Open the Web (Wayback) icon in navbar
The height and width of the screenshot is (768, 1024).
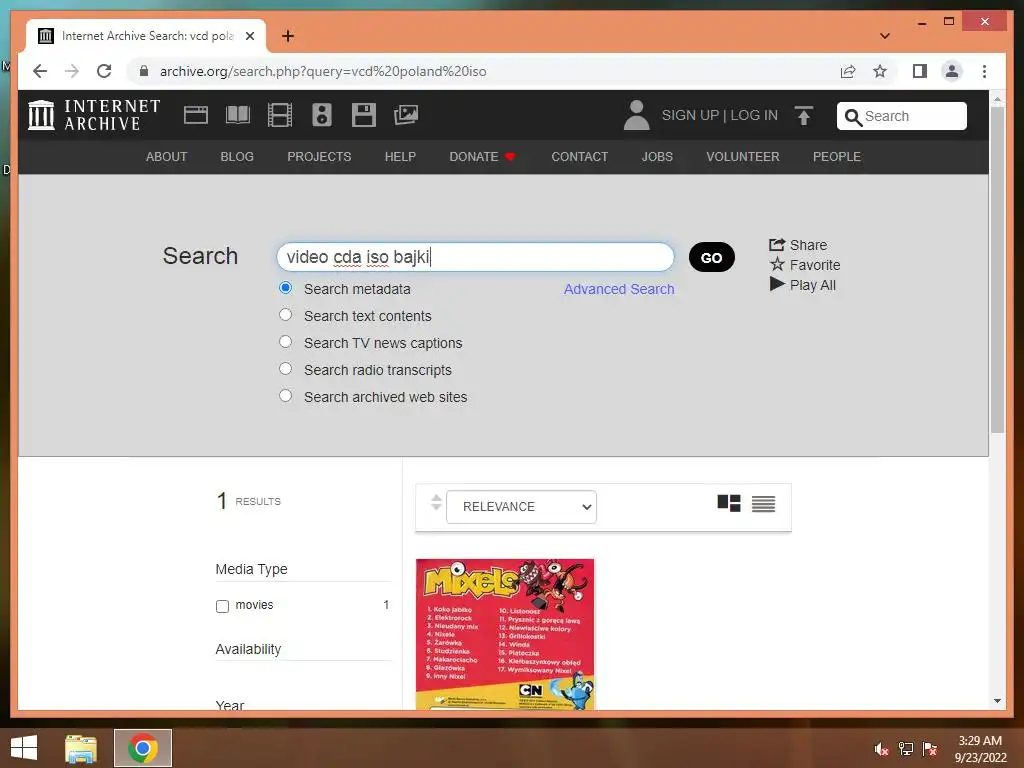pyautogui.click(x=196, y=115)
